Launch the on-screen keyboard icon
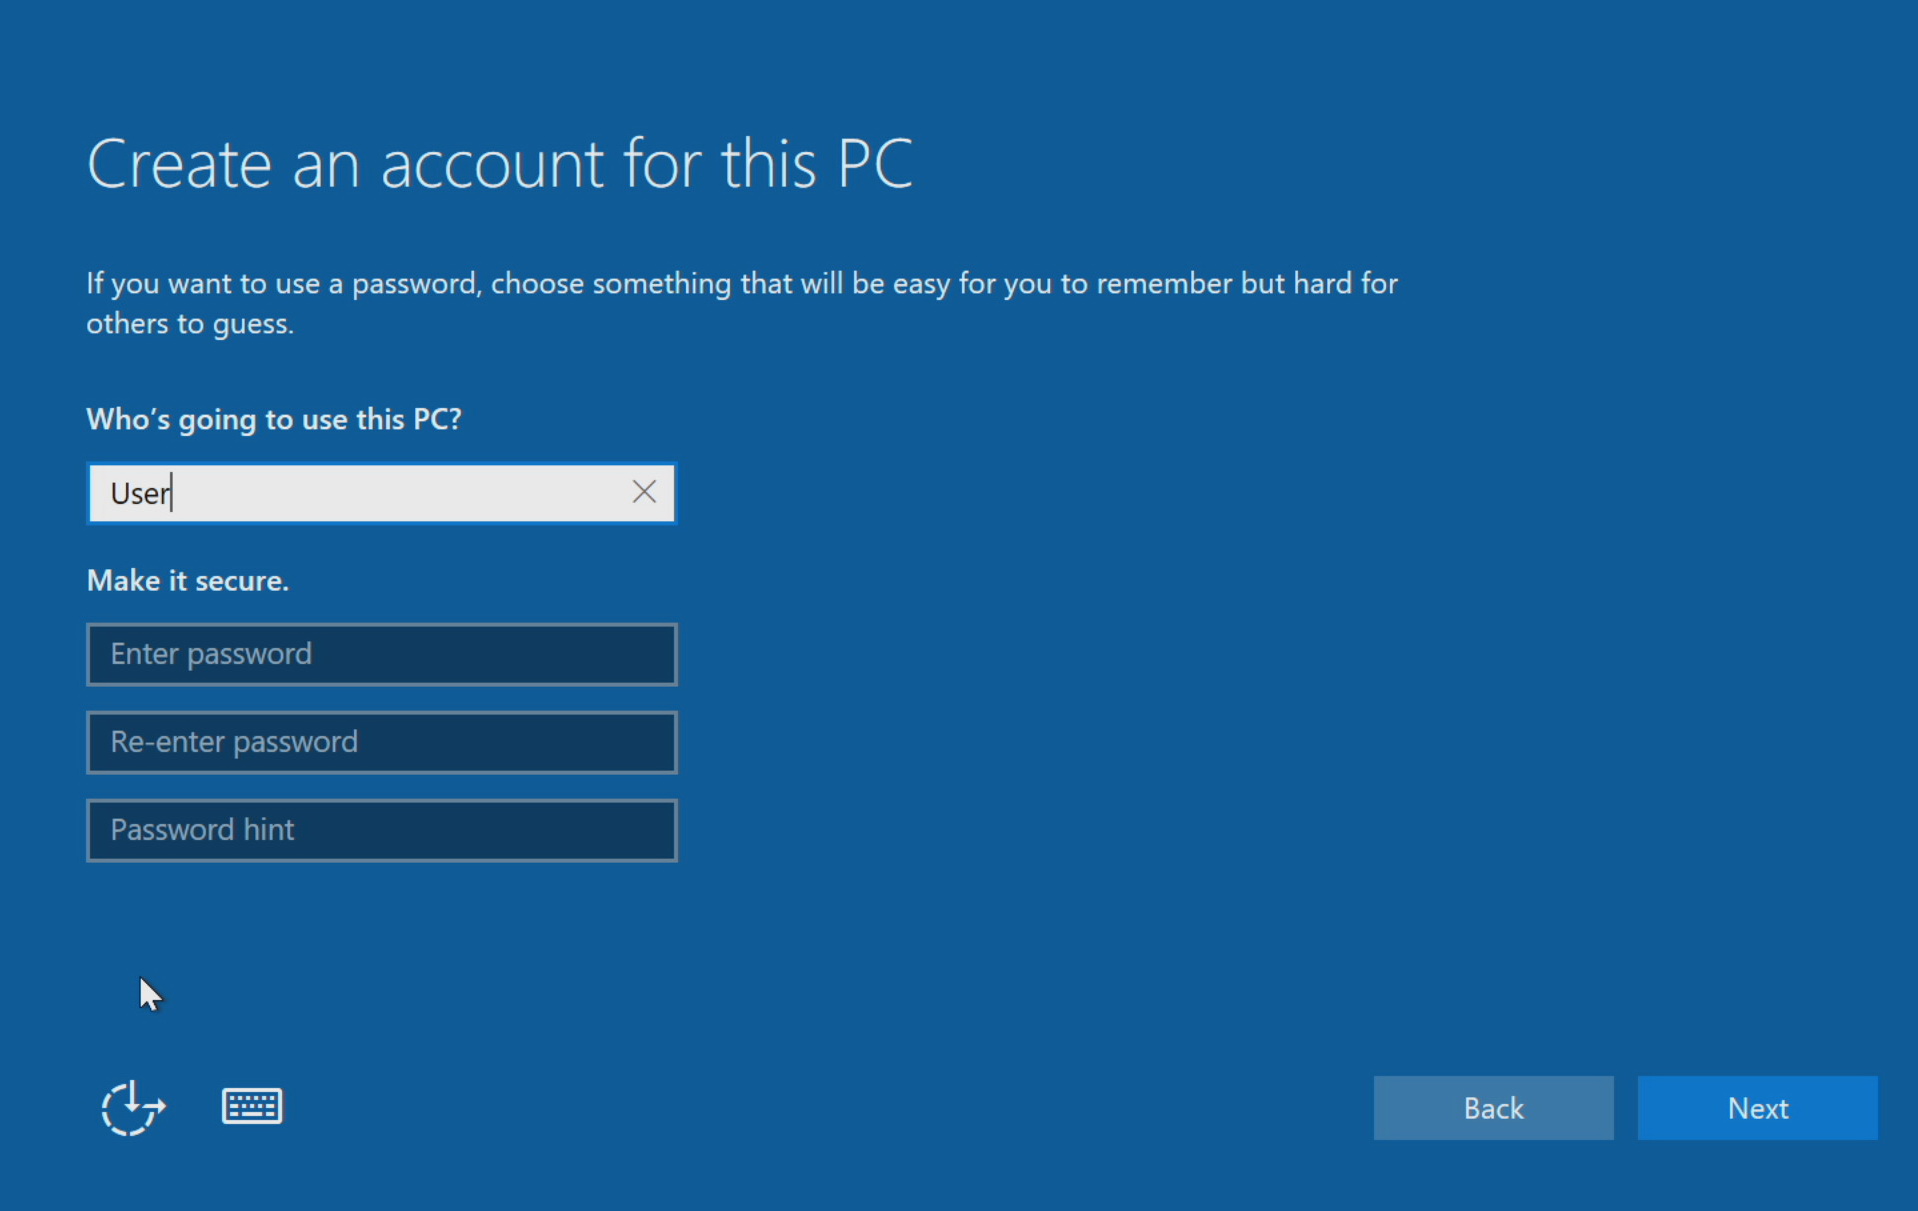The width and height of the screenshot is (1918, 1211). coord(252,1107)
